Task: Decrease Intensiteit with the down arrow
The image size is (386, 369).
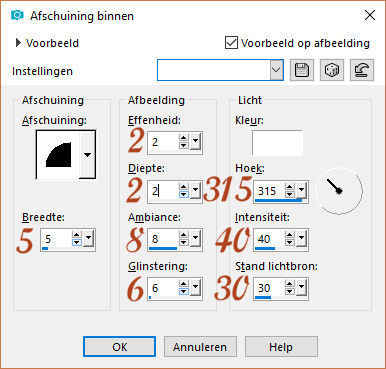Action: click(x=290, y=243)
